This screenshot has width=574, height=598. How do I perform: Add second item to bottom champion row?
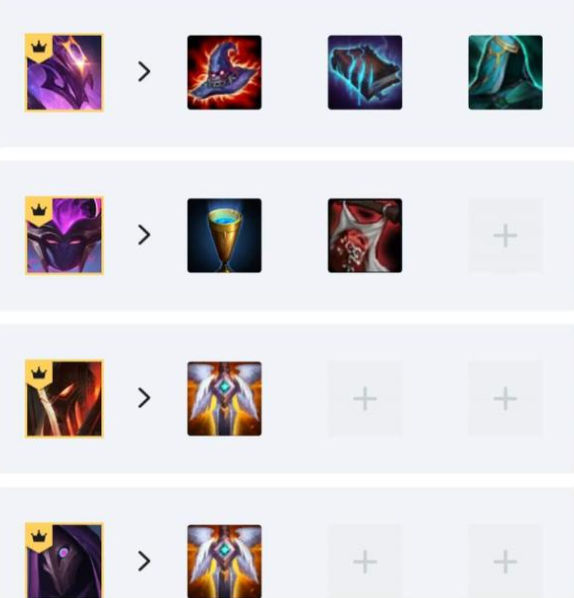pyautogui.click(x=365, y=561)
